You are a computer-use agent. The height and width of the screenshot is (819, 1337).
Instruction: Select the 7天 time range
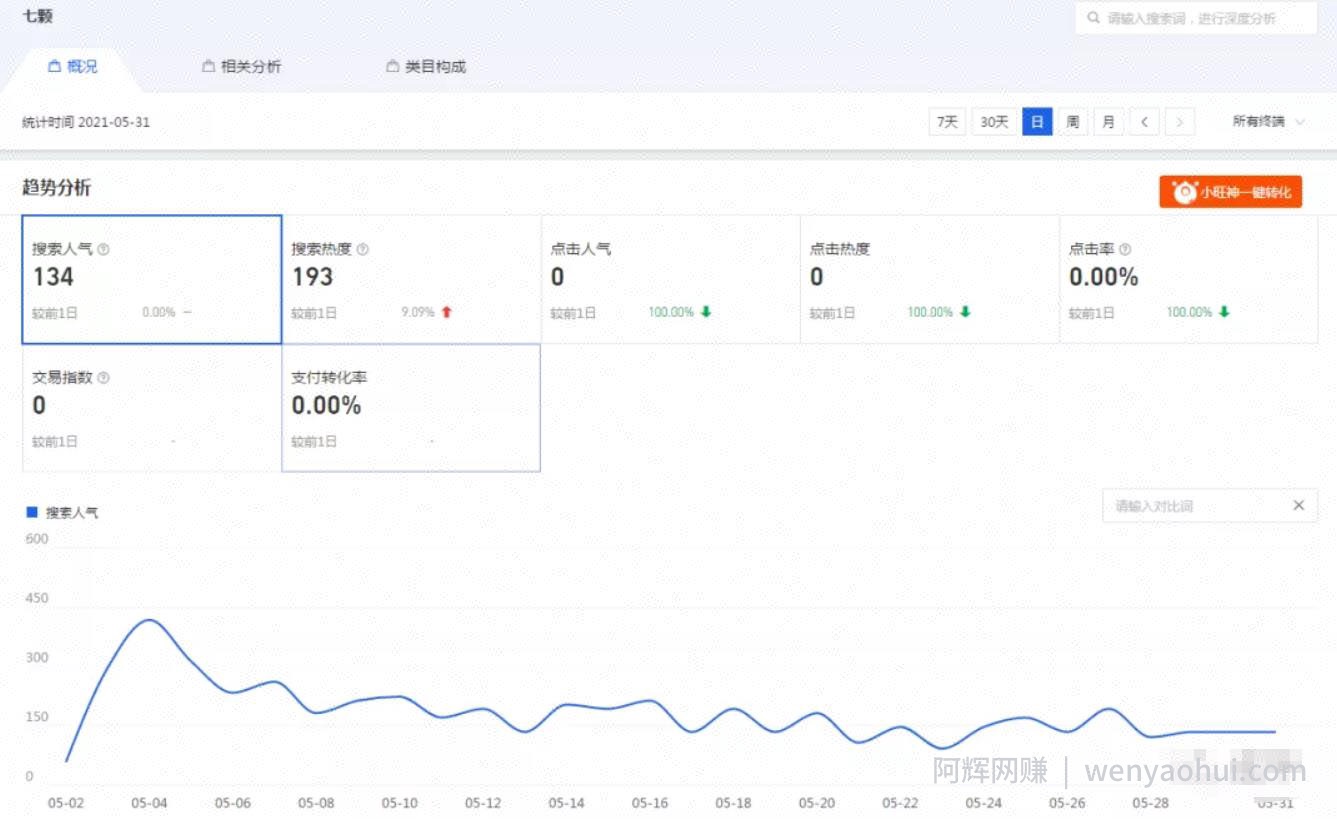pyautogui.click(x=946, y=122)
